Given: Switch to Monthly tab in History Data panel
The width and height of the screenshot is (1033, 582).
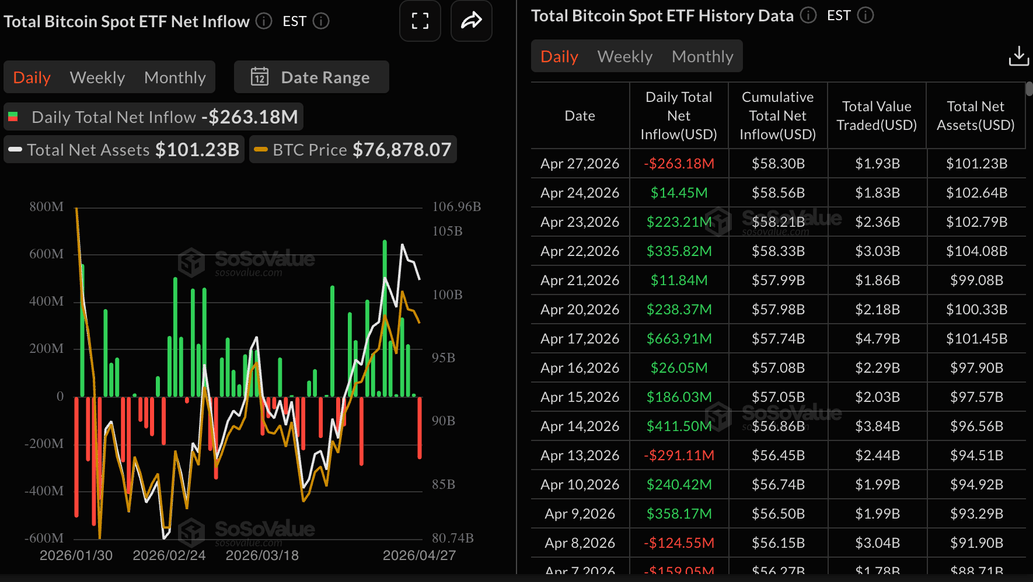Looking at the screenshot, I should point(701,56).
